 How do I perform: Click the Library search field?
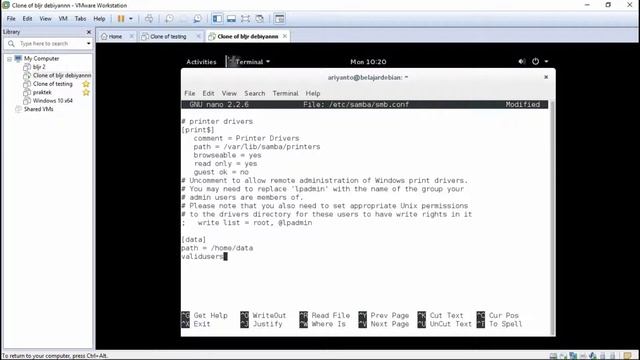[49, 44]
